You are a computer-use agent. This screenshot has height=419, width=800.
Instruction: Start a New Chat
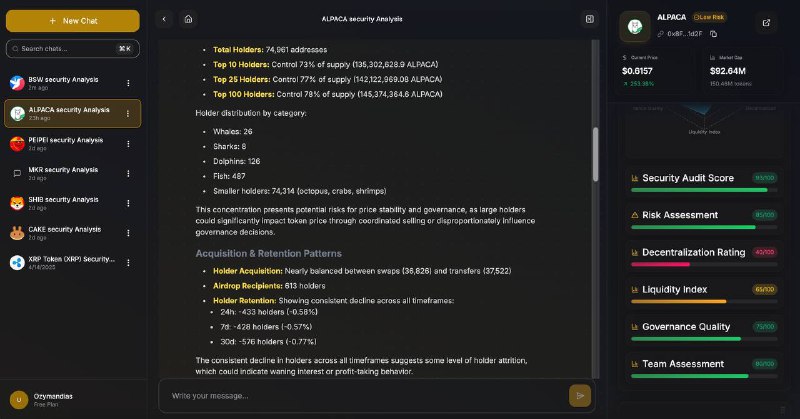[x=72, y=21]
